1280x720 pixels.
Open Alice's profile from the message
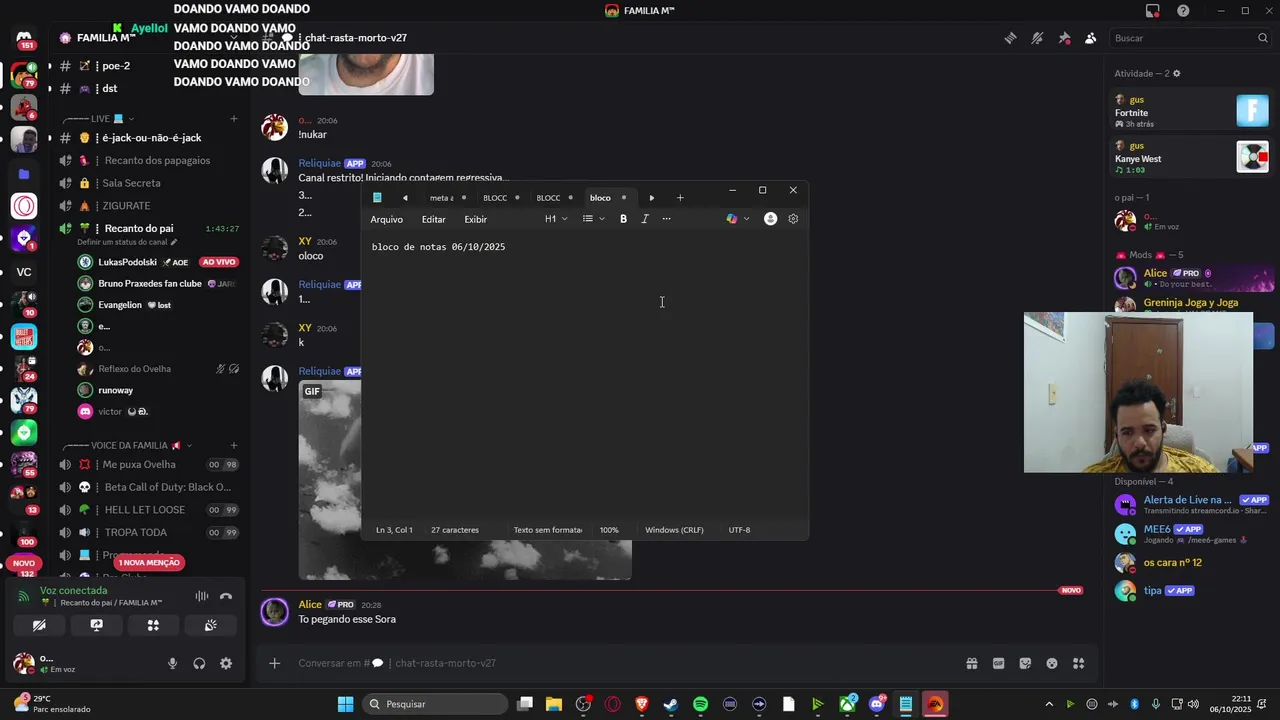coord(310,604)
